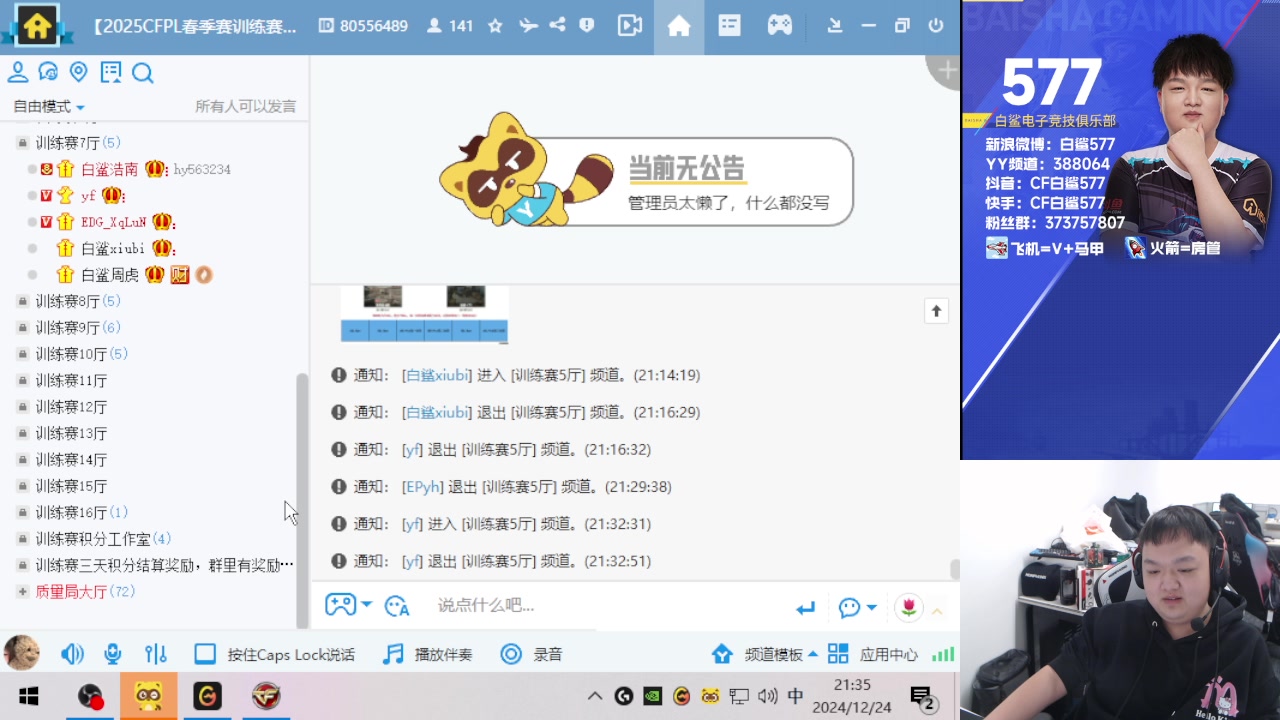Open 应用中心 app center
1280x720 pixels.
873,655
